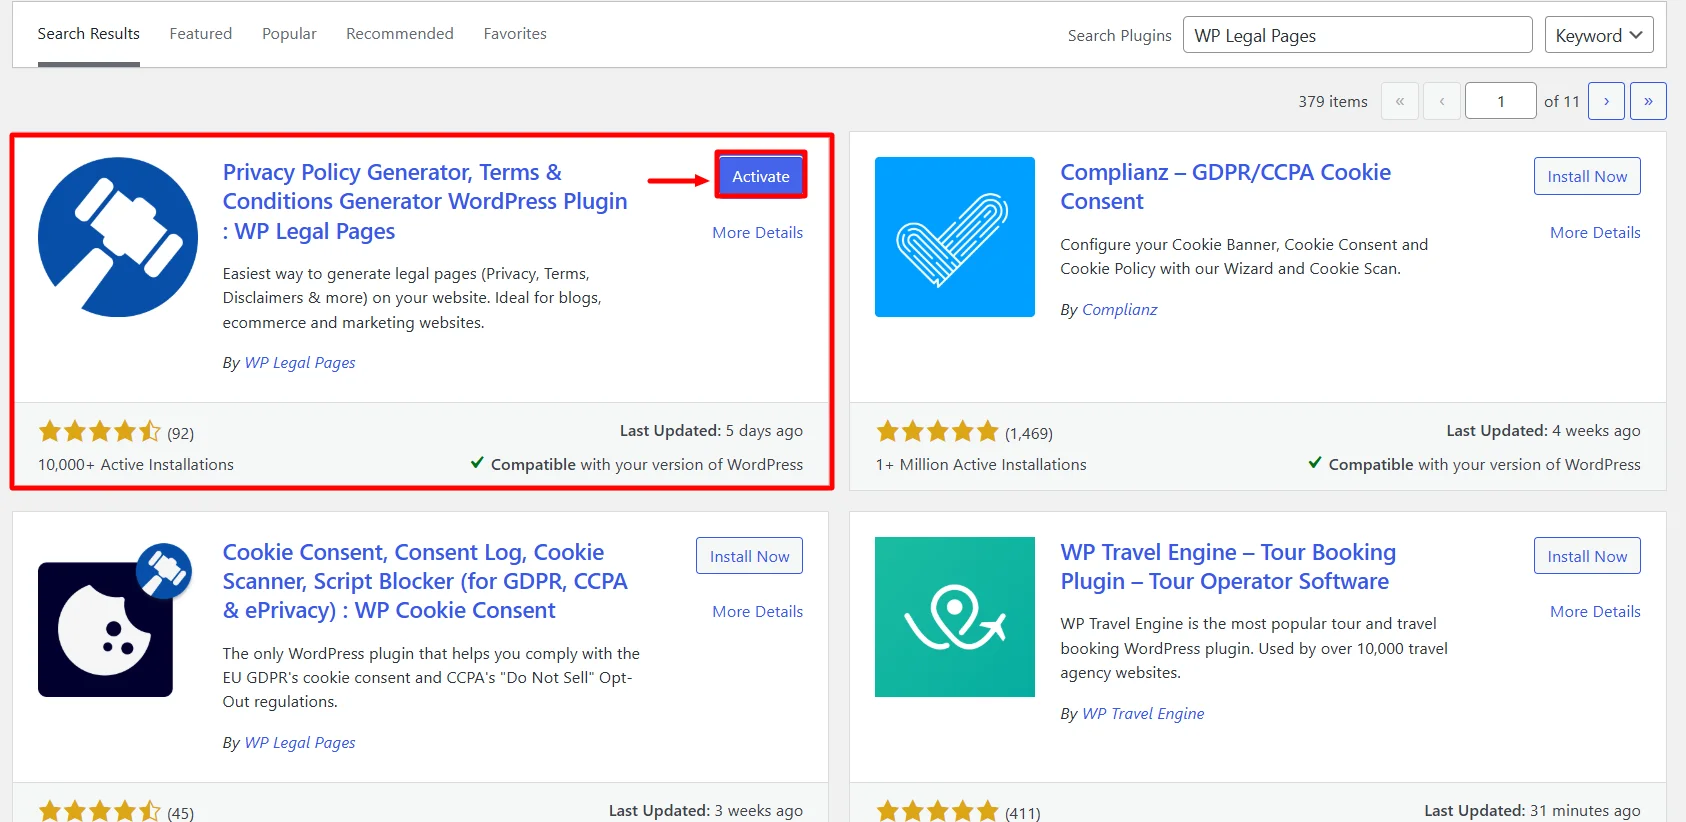Jump to the last results page arrow

[x=1648, y=101]
